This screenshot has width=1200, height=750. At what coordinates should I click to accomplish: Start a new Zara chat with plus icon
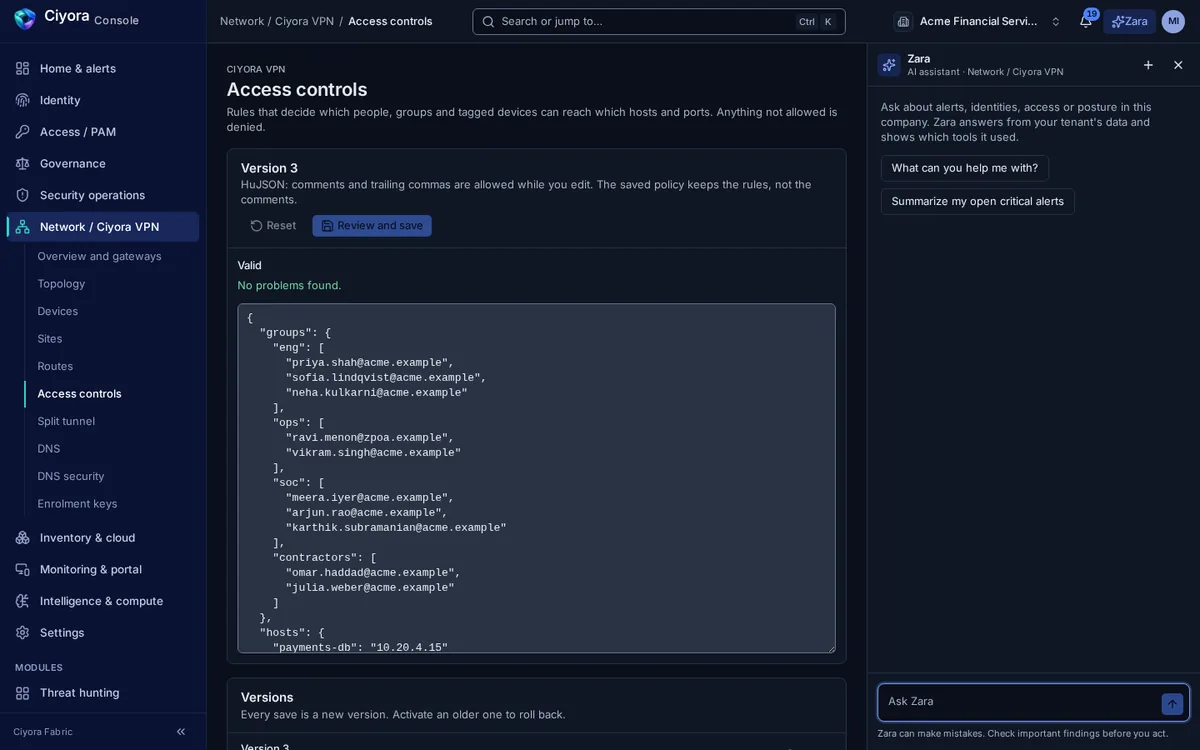[1148, 65]
